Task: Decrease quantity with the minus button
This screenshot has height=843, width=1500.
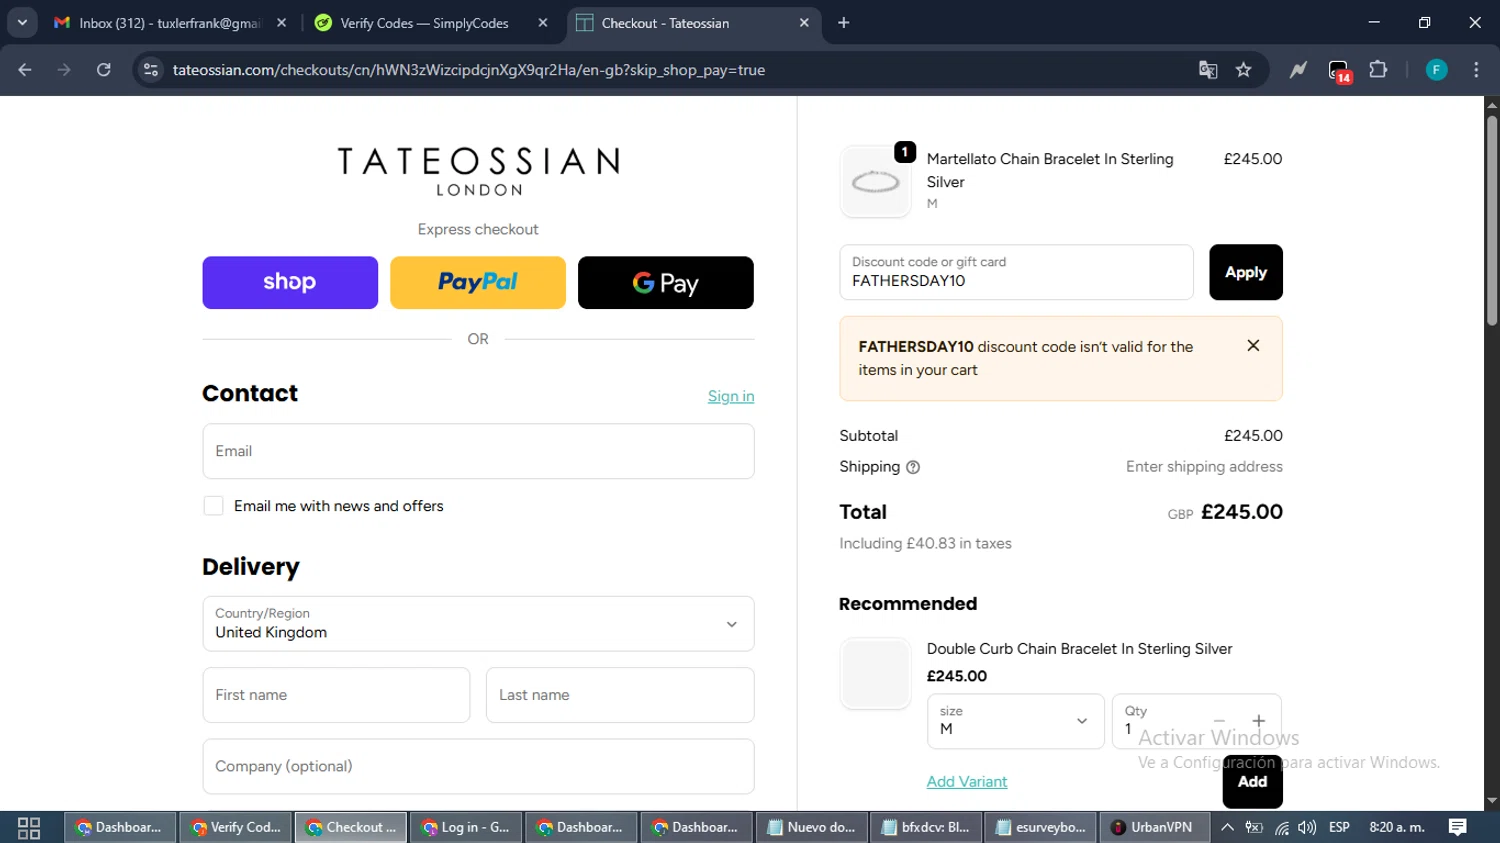Action: coord(1219,720)
